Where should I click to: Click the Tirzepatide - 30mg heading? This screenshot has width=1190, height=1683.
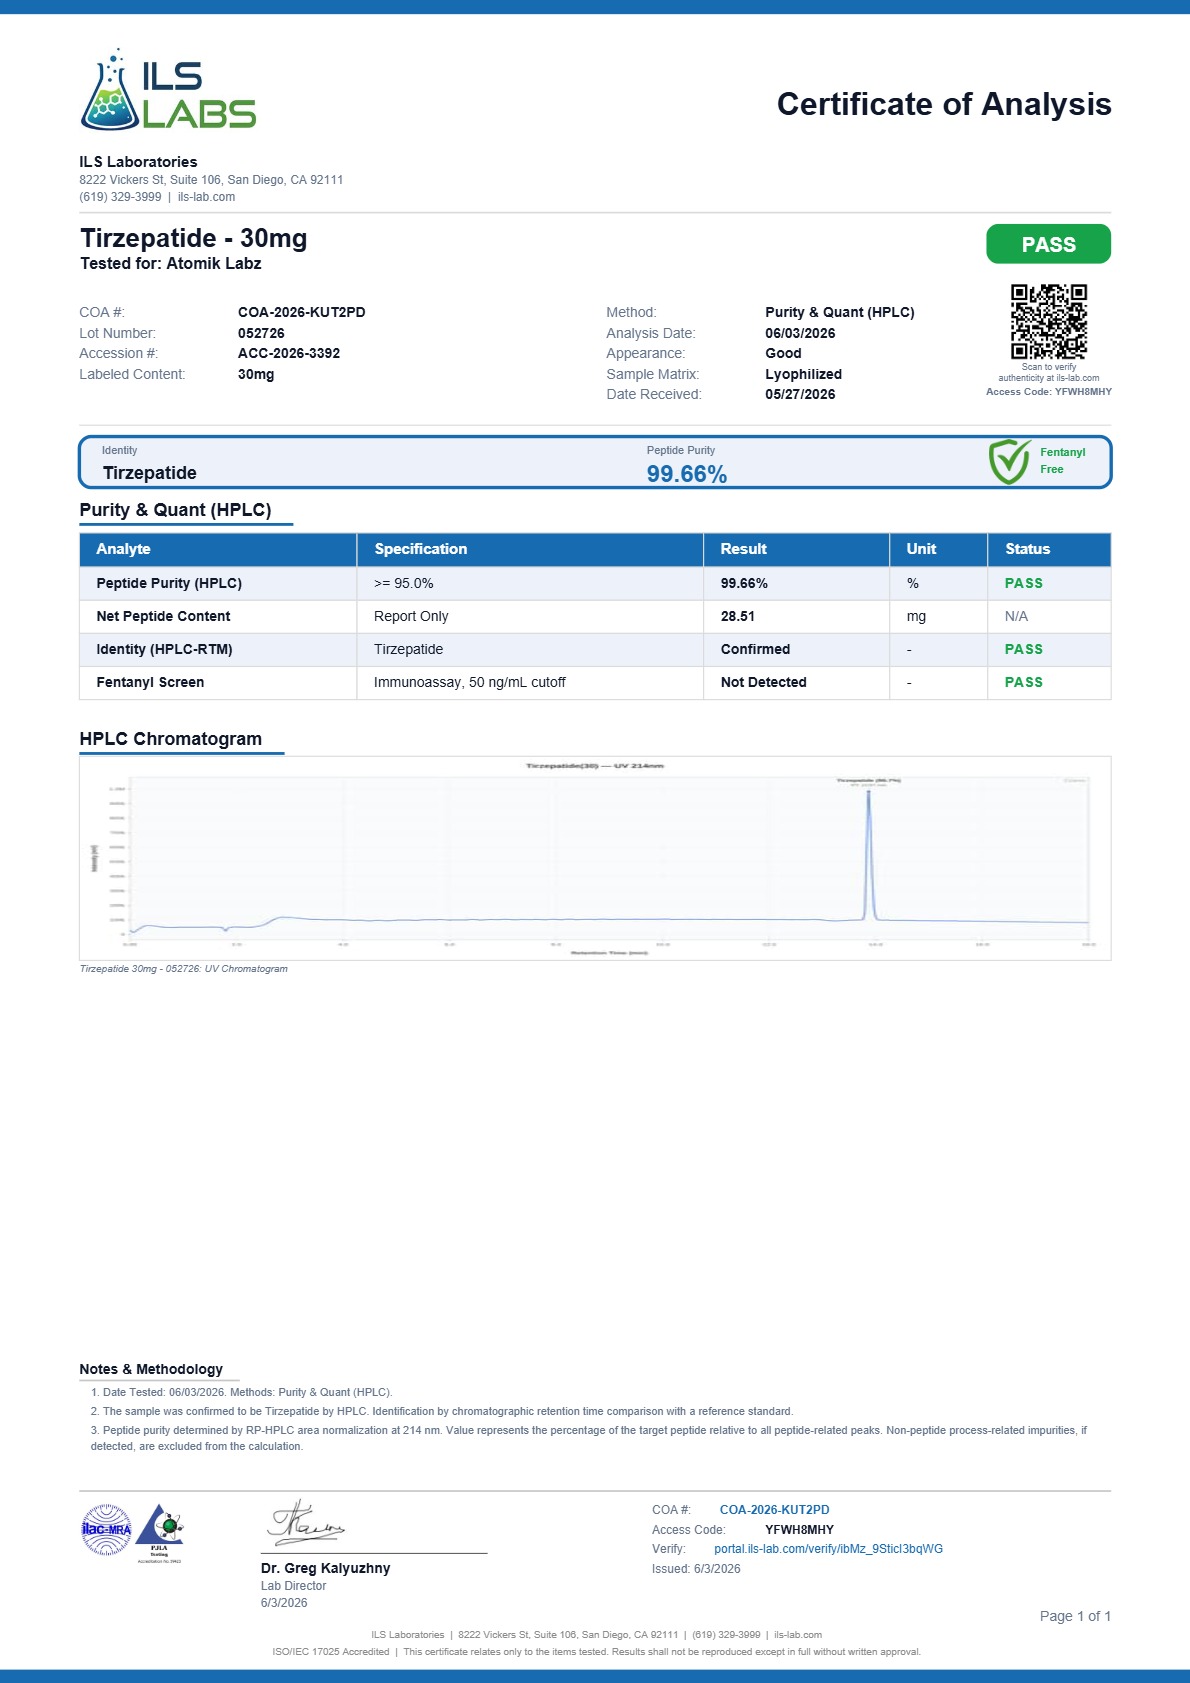[x=194, y=238]
